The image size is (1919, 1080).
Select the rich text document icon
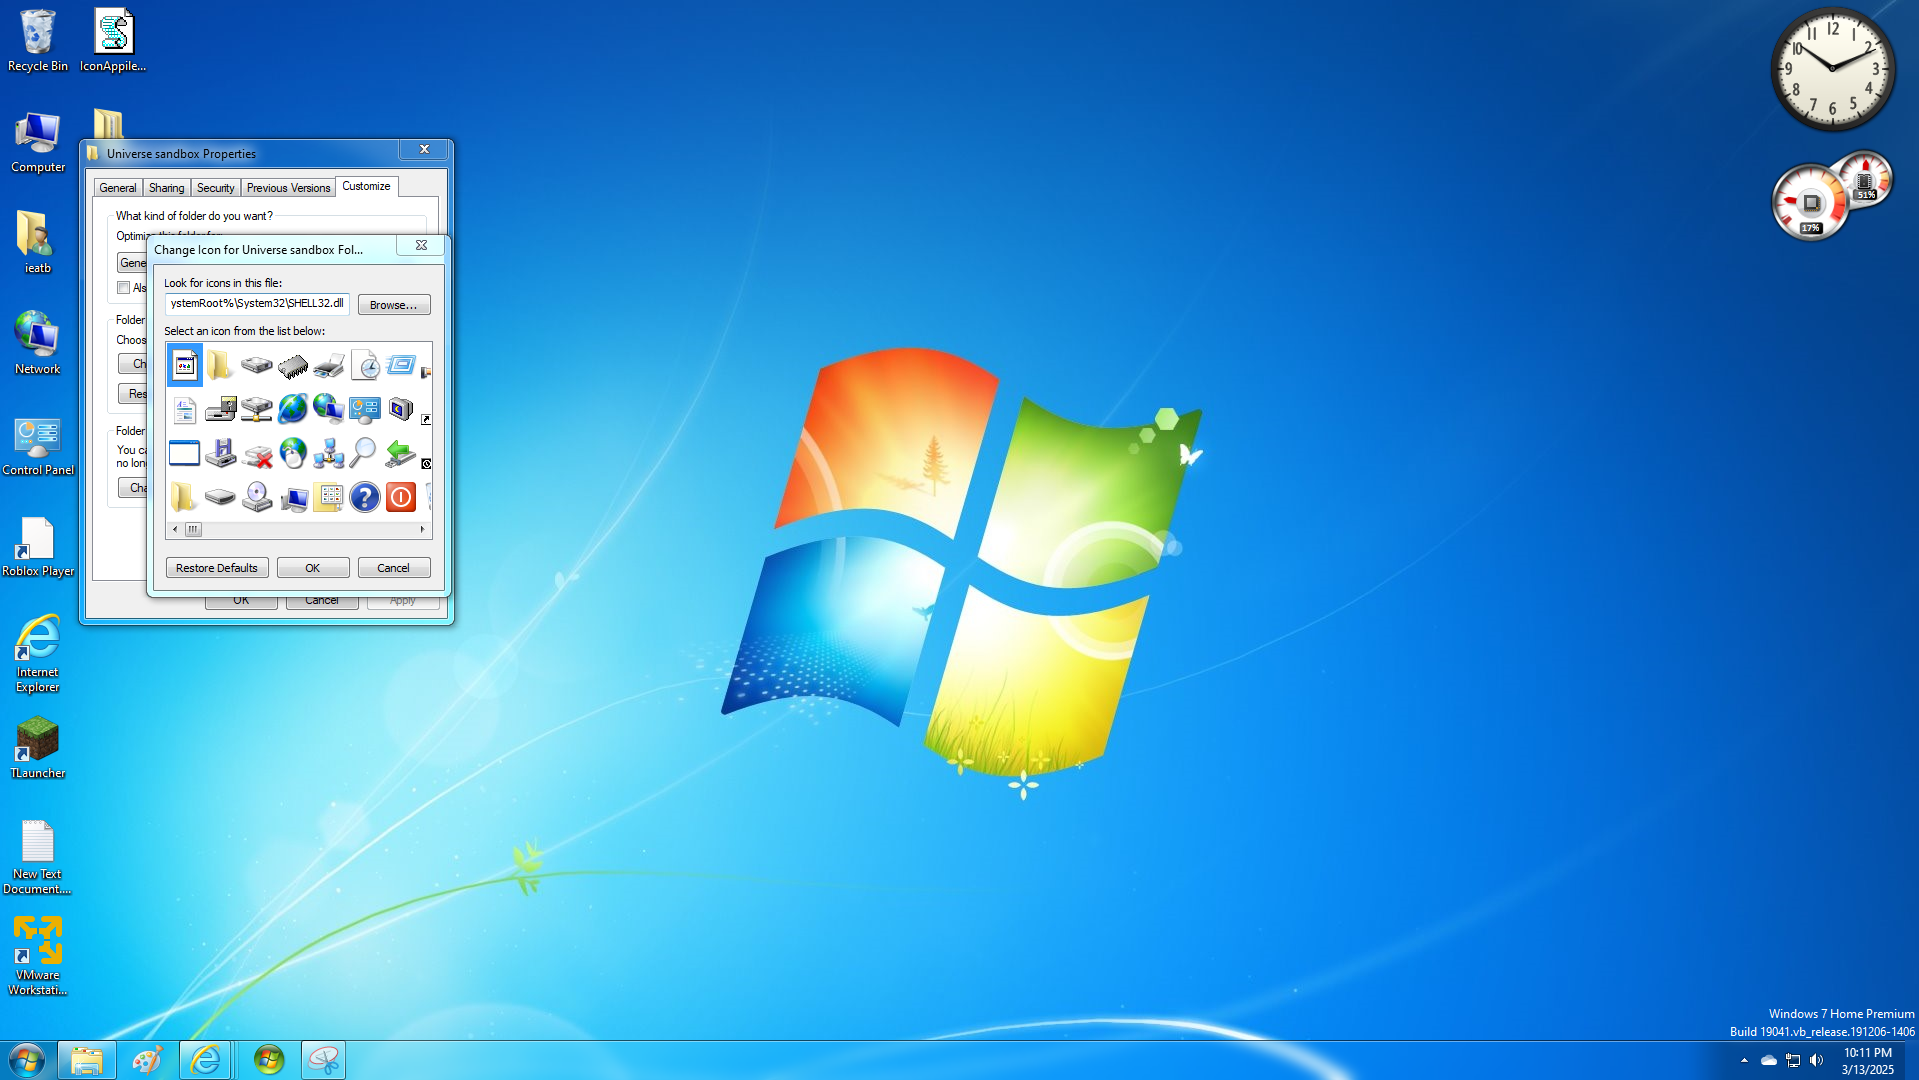coord(185,410)
